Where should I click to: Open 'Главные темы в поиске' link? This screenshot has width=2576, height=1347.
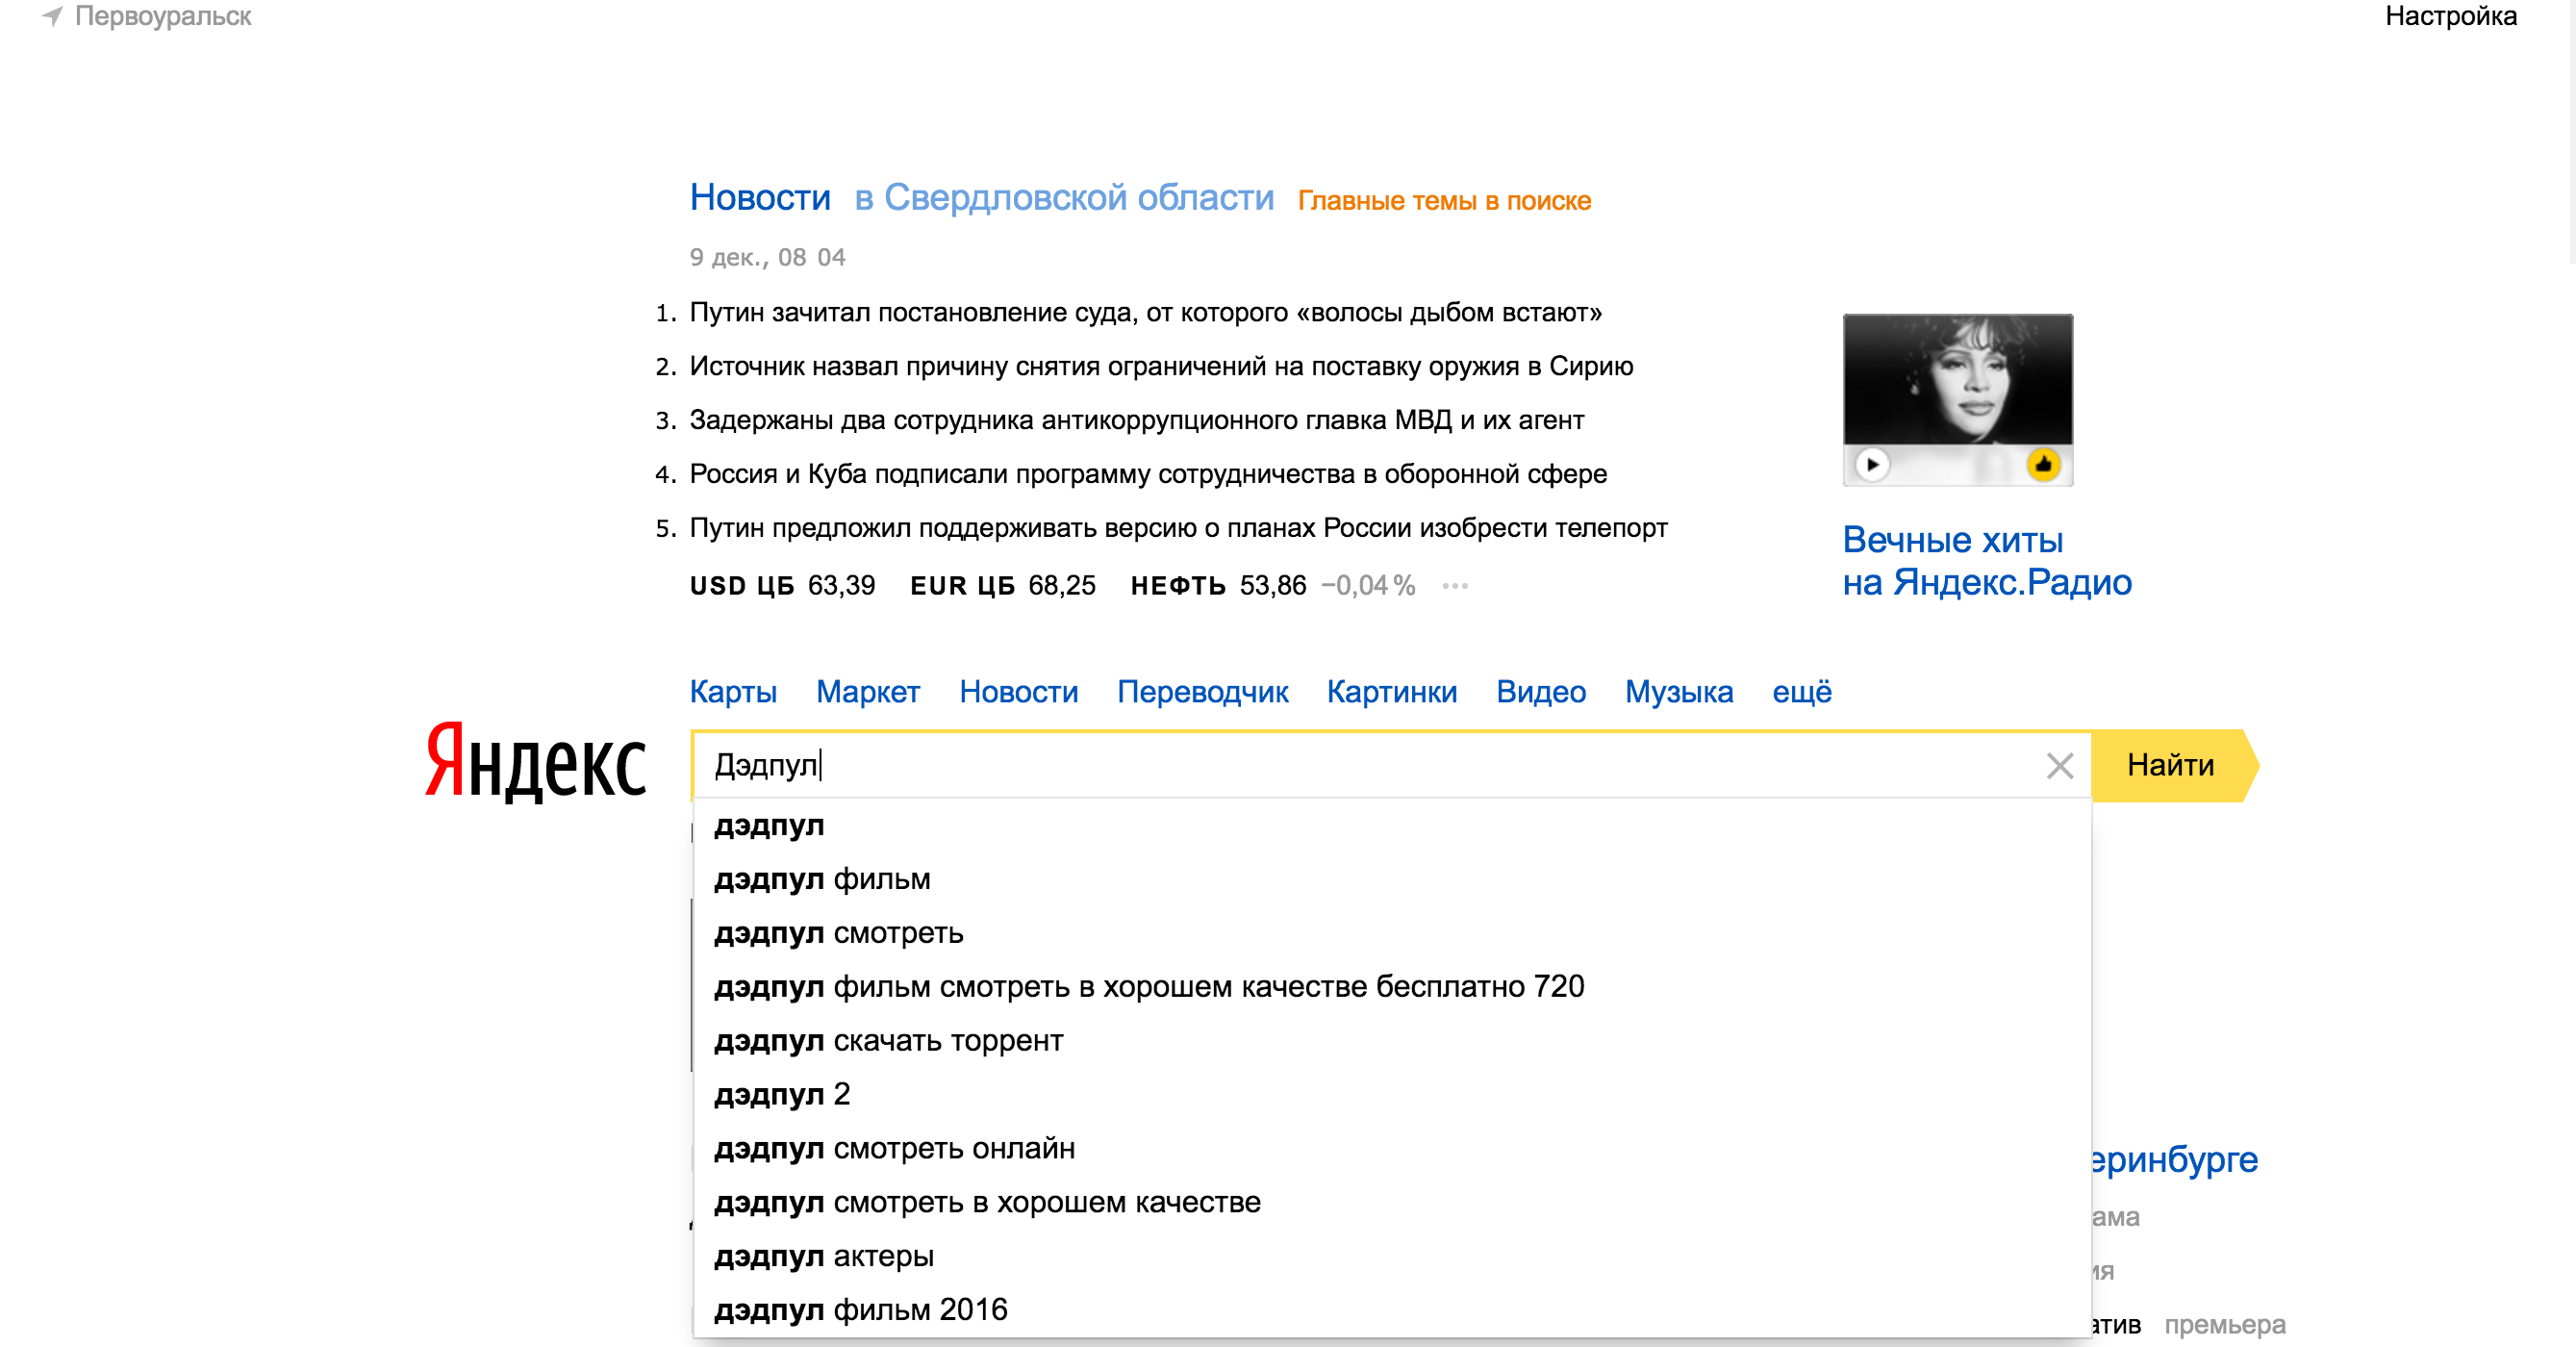point(1443,201)
